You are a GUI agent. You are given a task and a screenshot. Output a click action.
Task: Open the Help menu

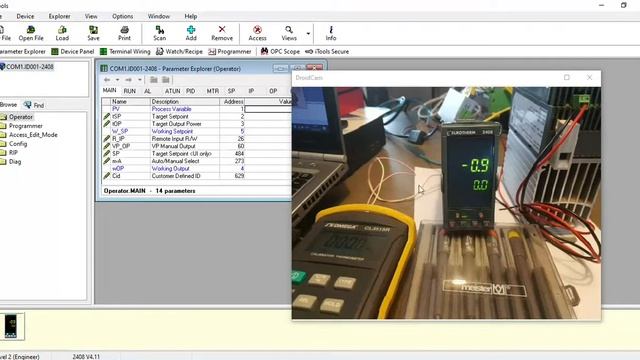191,16
